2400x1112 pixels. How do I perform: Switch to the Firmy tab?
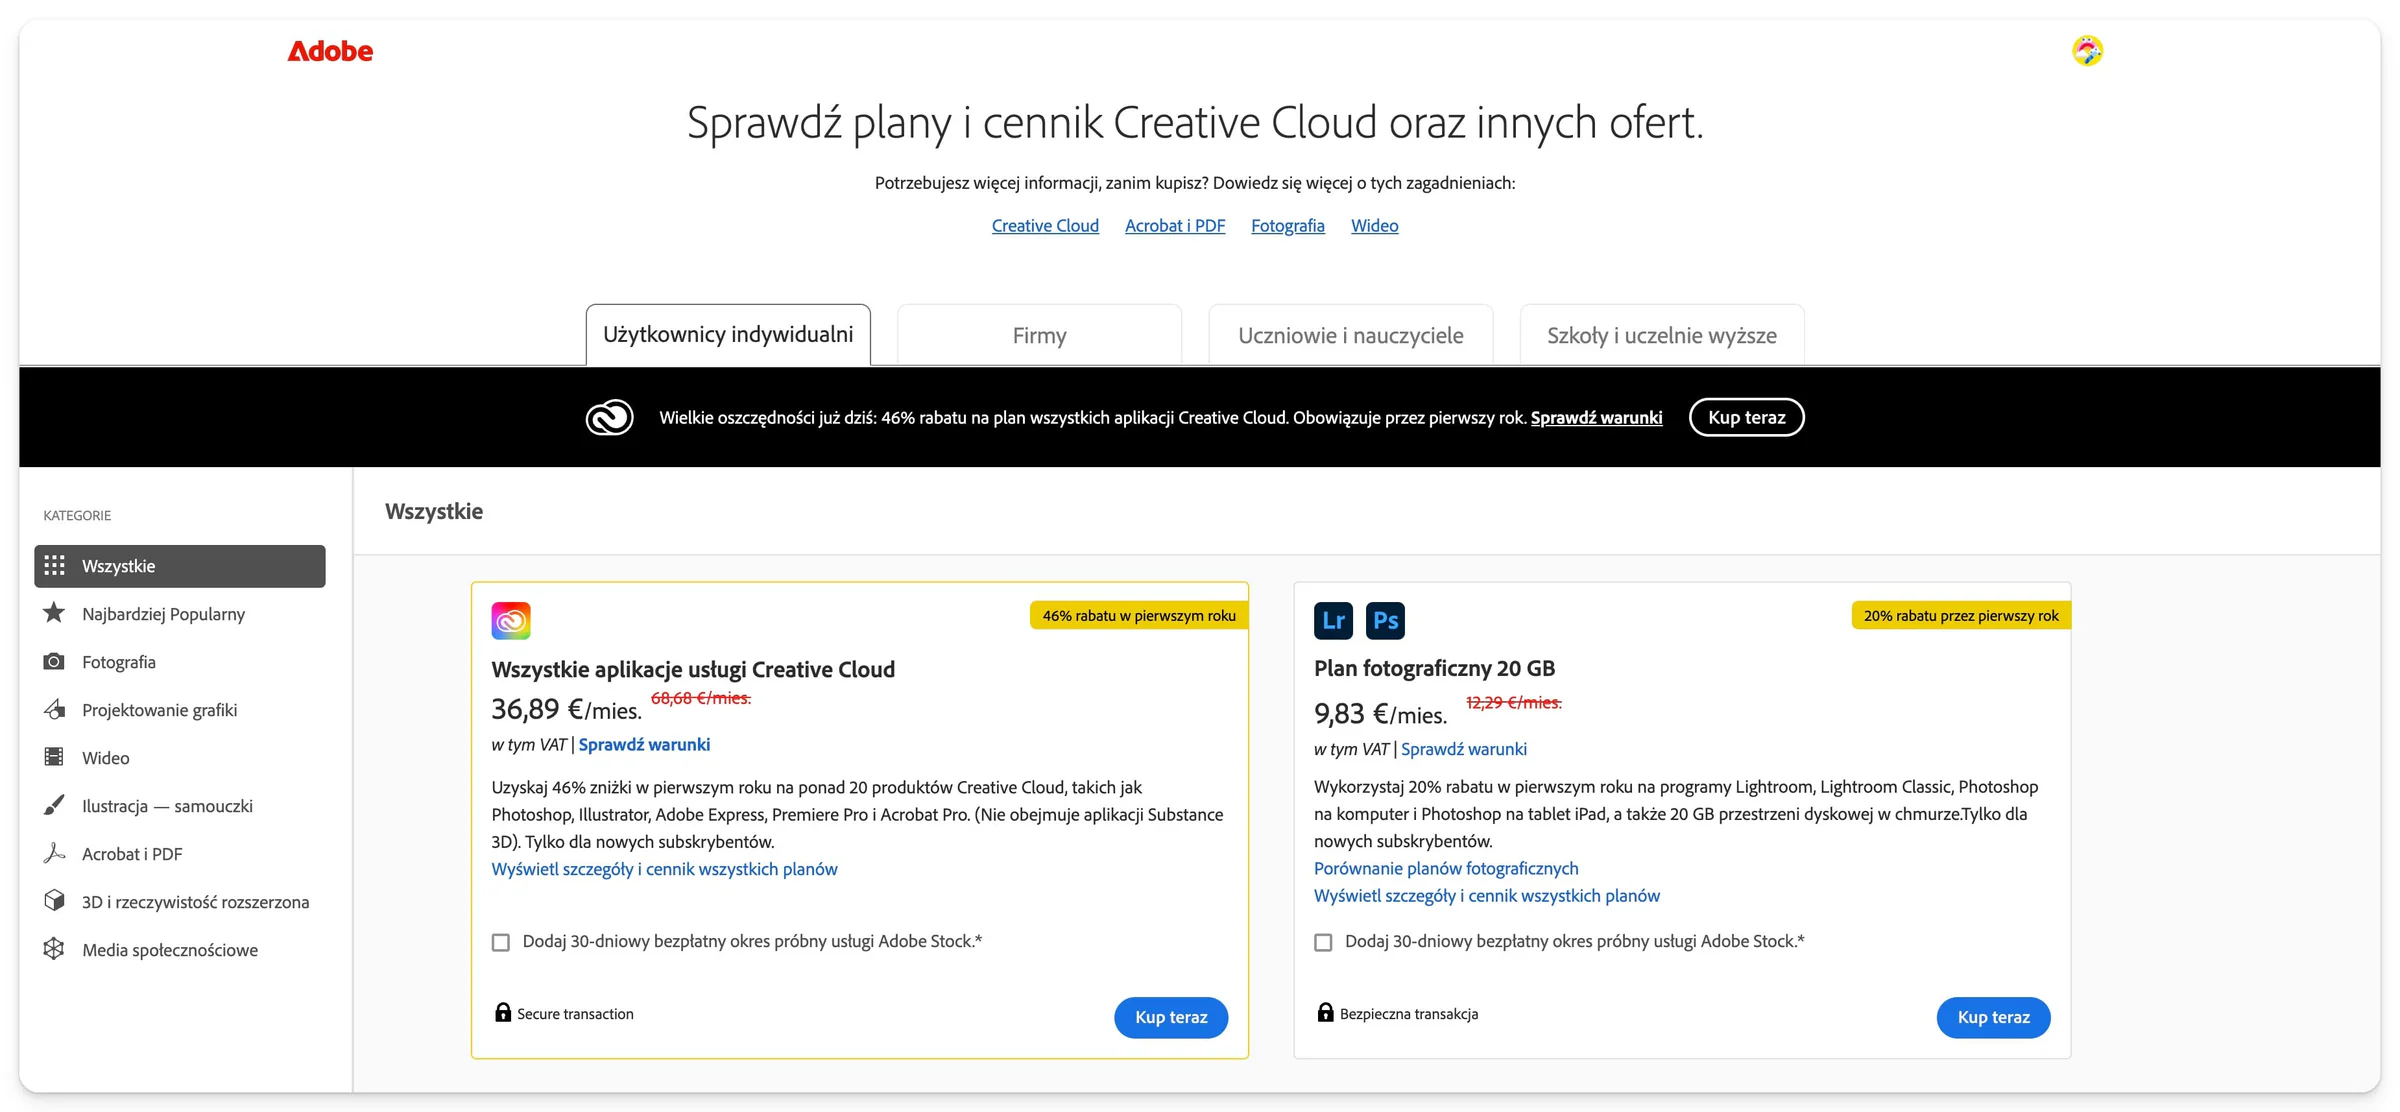[x=1039, y=335]
